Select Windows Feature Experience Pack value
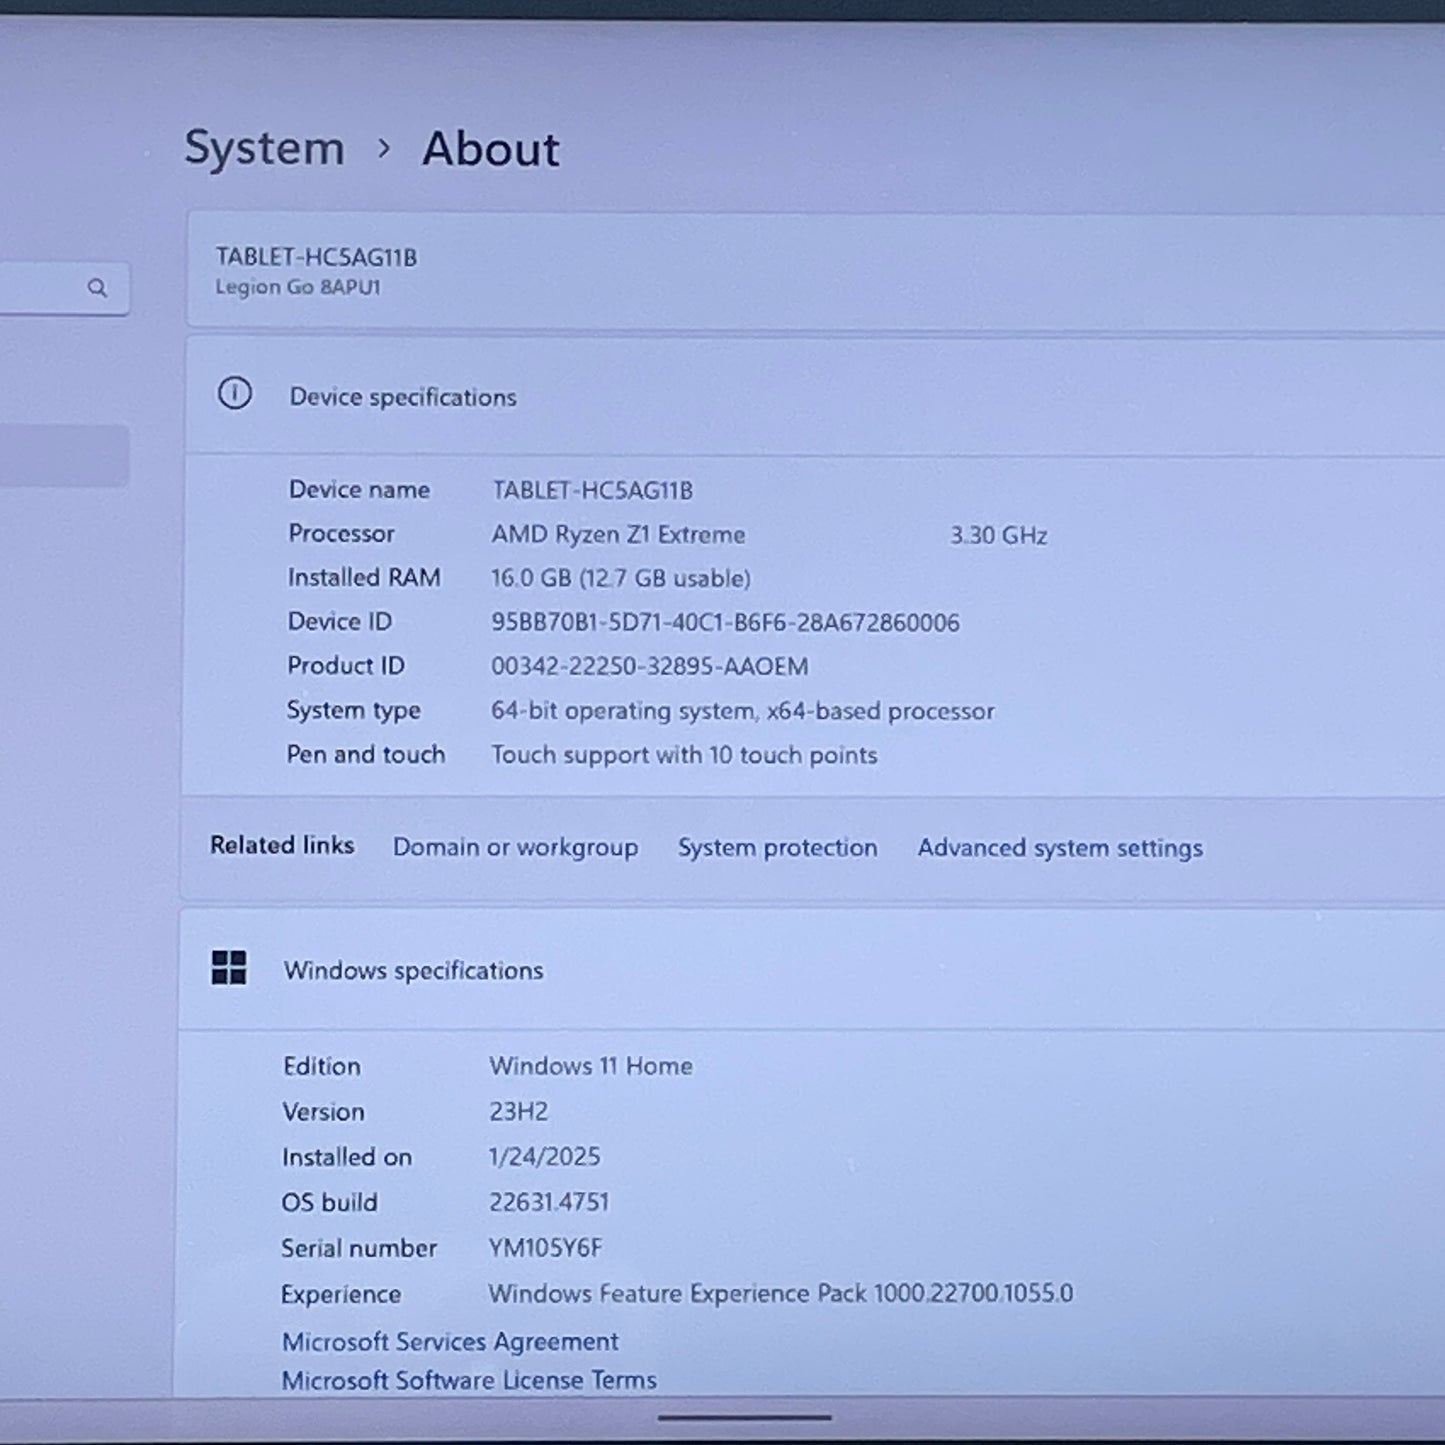This screenshot has width=1445, height=1445. coord(780,1294)
